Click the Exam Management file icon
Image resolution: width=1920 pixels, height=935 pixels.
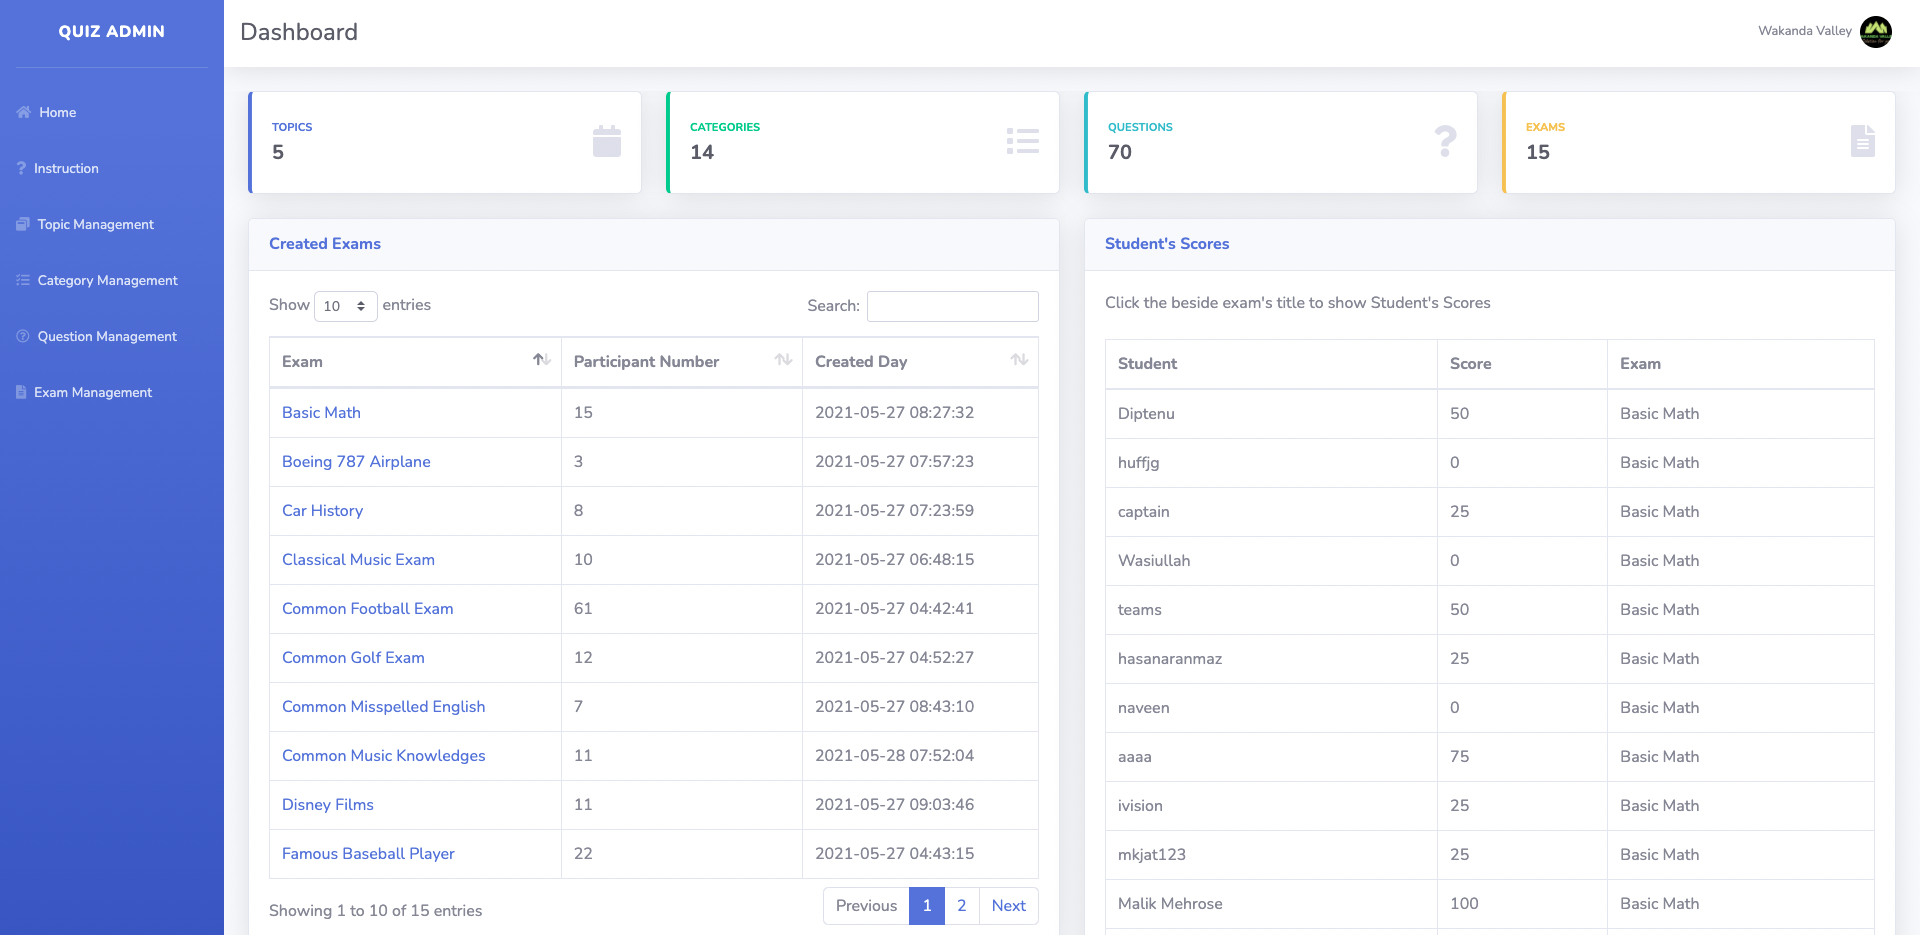click(x=21, y=392)
